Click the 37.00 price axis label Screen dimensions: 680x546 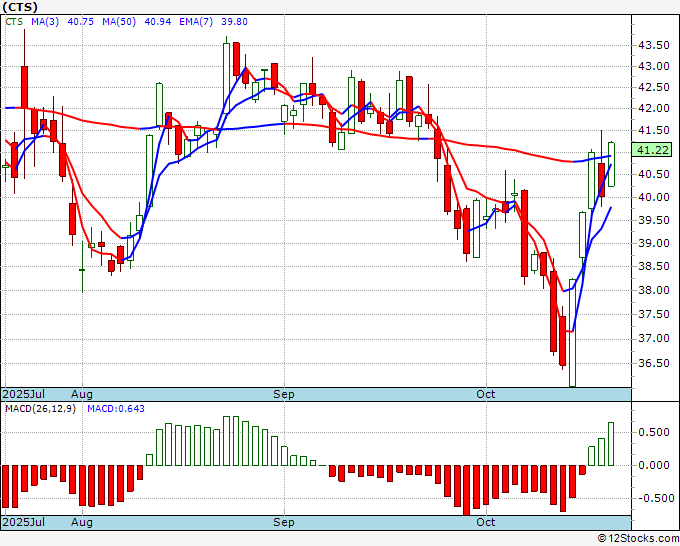(x=654, y=339)
